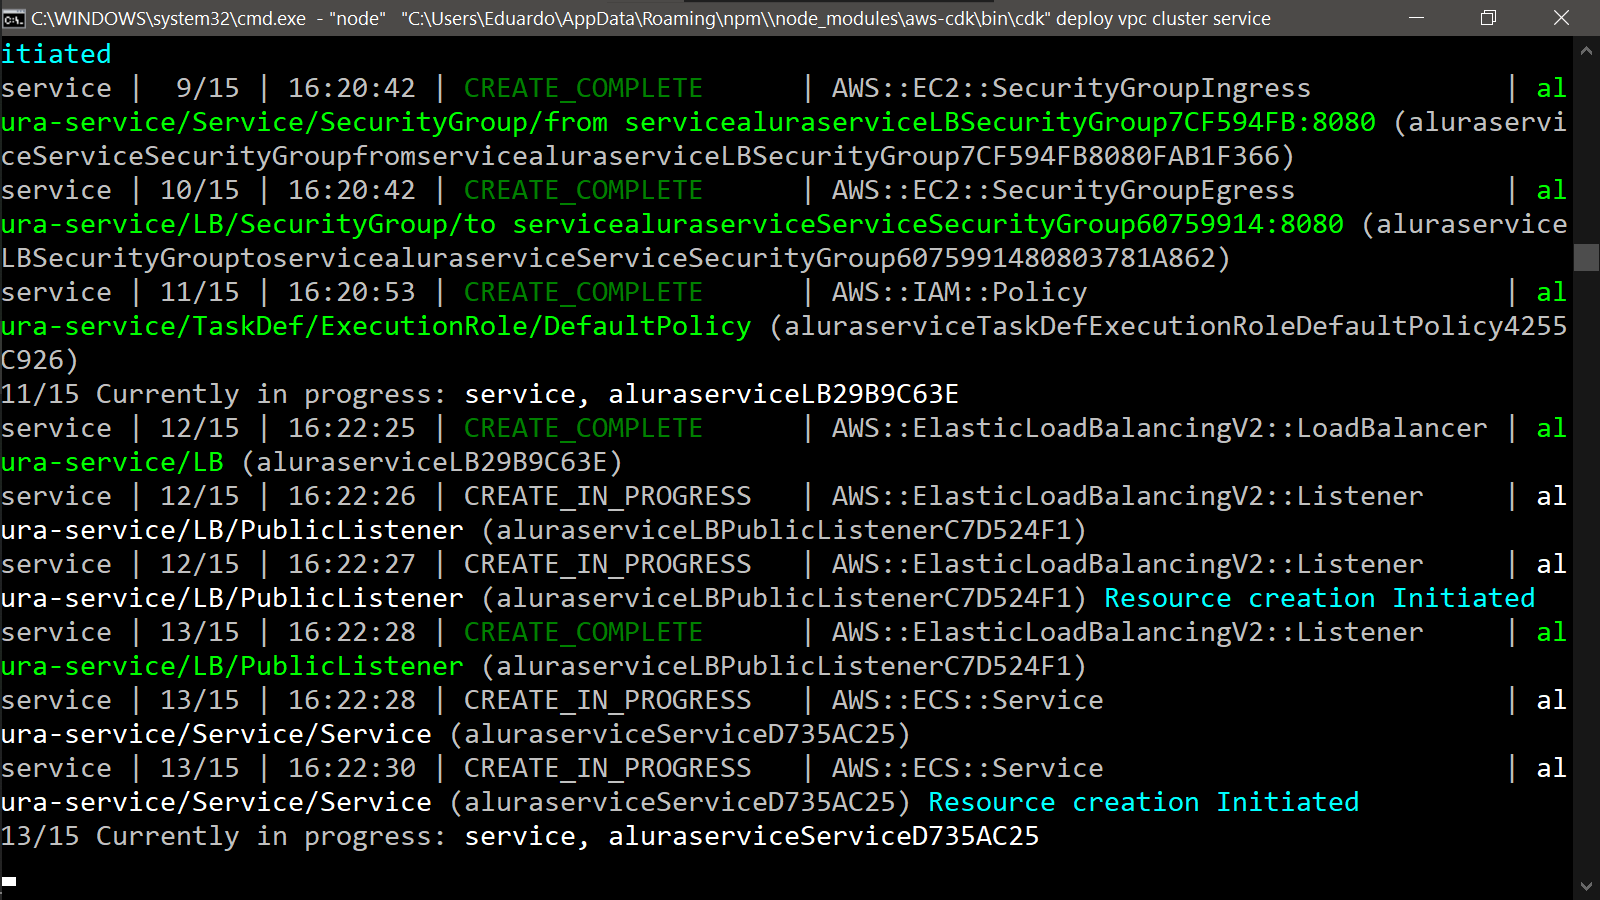The width and height of the screenshot is (1600, 900).
Task: Click the green text ura-service/LB (aluraserviceLB29B9C63E)
Action: 312,462
